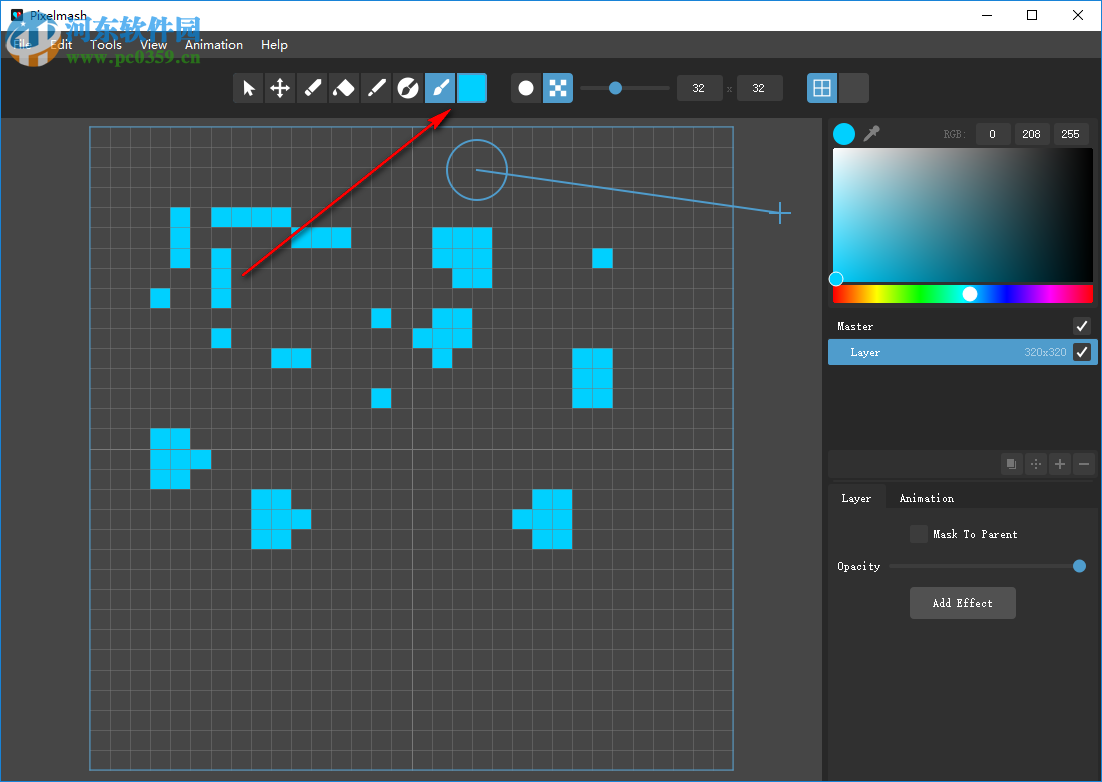Open the Tools menu
Screen dimensions: 1102x782
tap(105, 45)
